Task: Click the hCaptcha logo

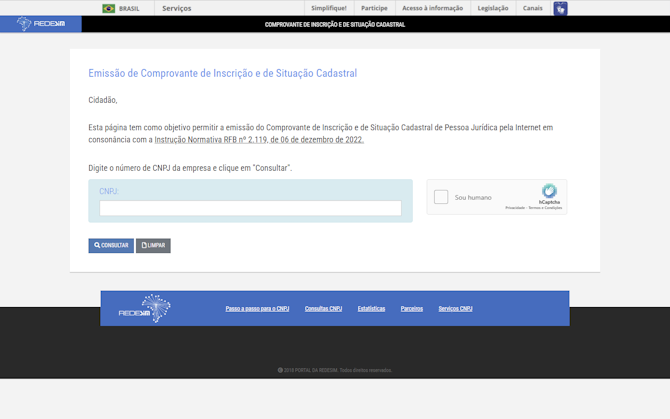Action: [549, 192]
